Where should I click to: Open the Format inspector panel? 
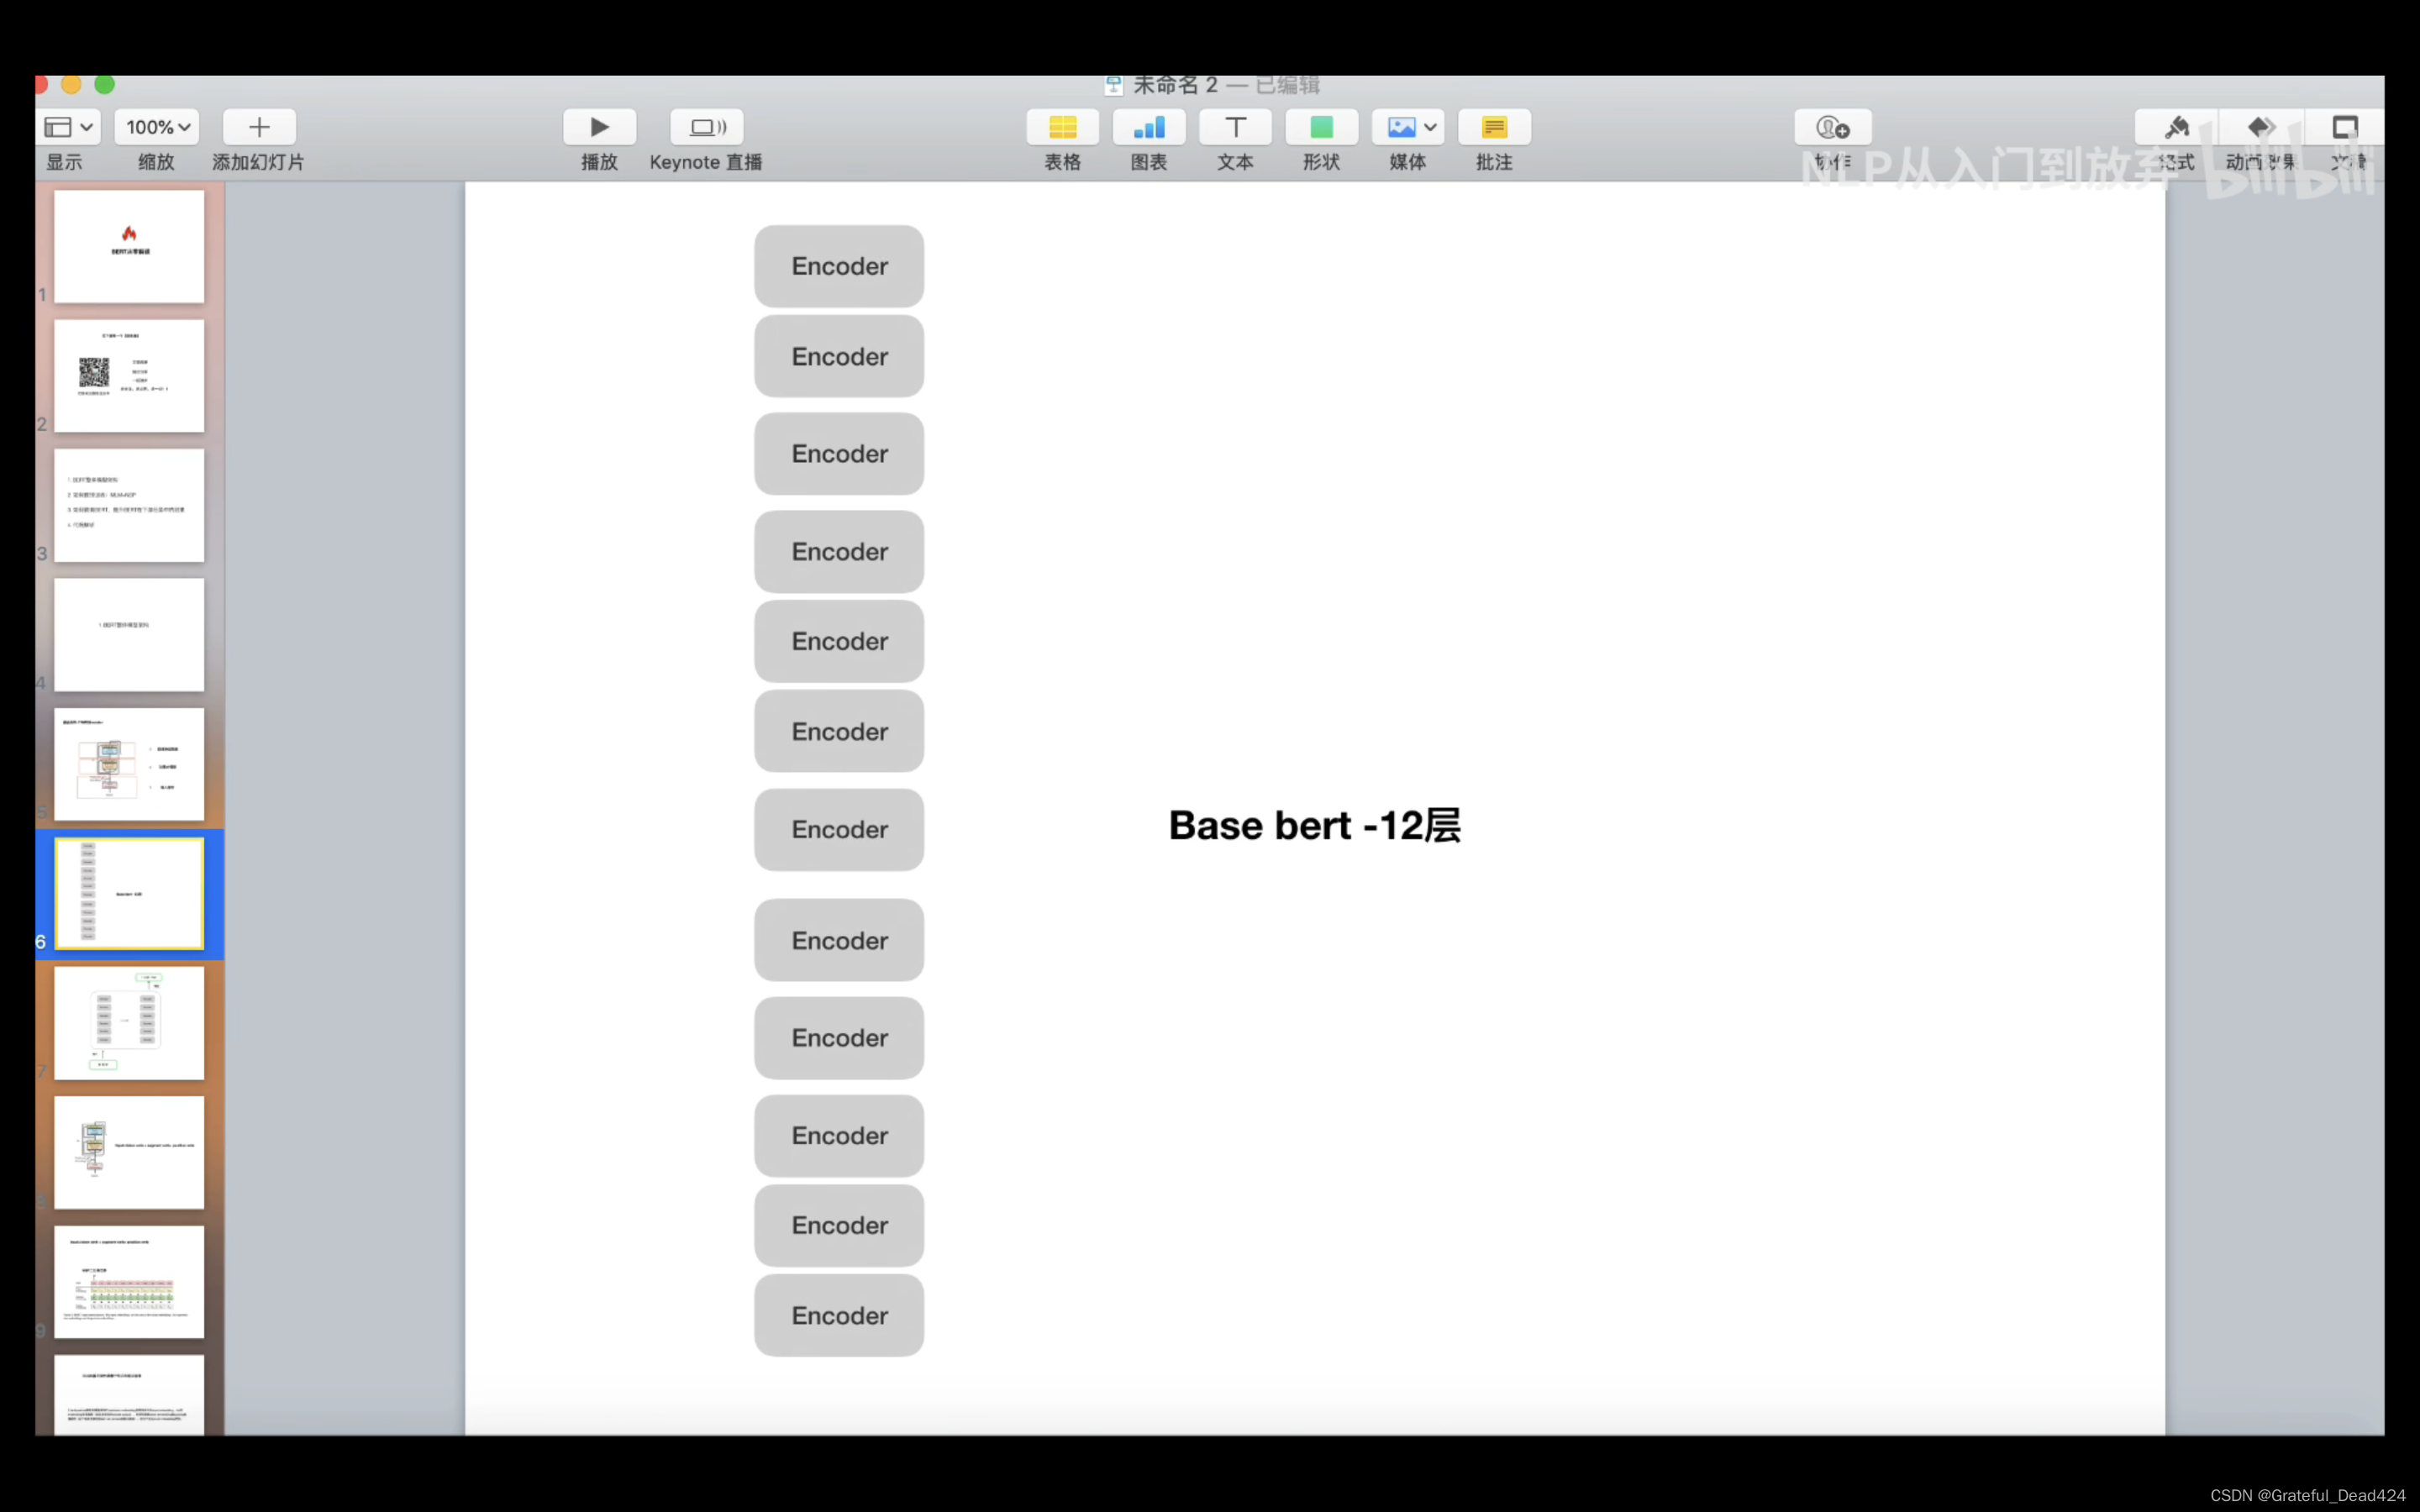(x=2176, y=127)
